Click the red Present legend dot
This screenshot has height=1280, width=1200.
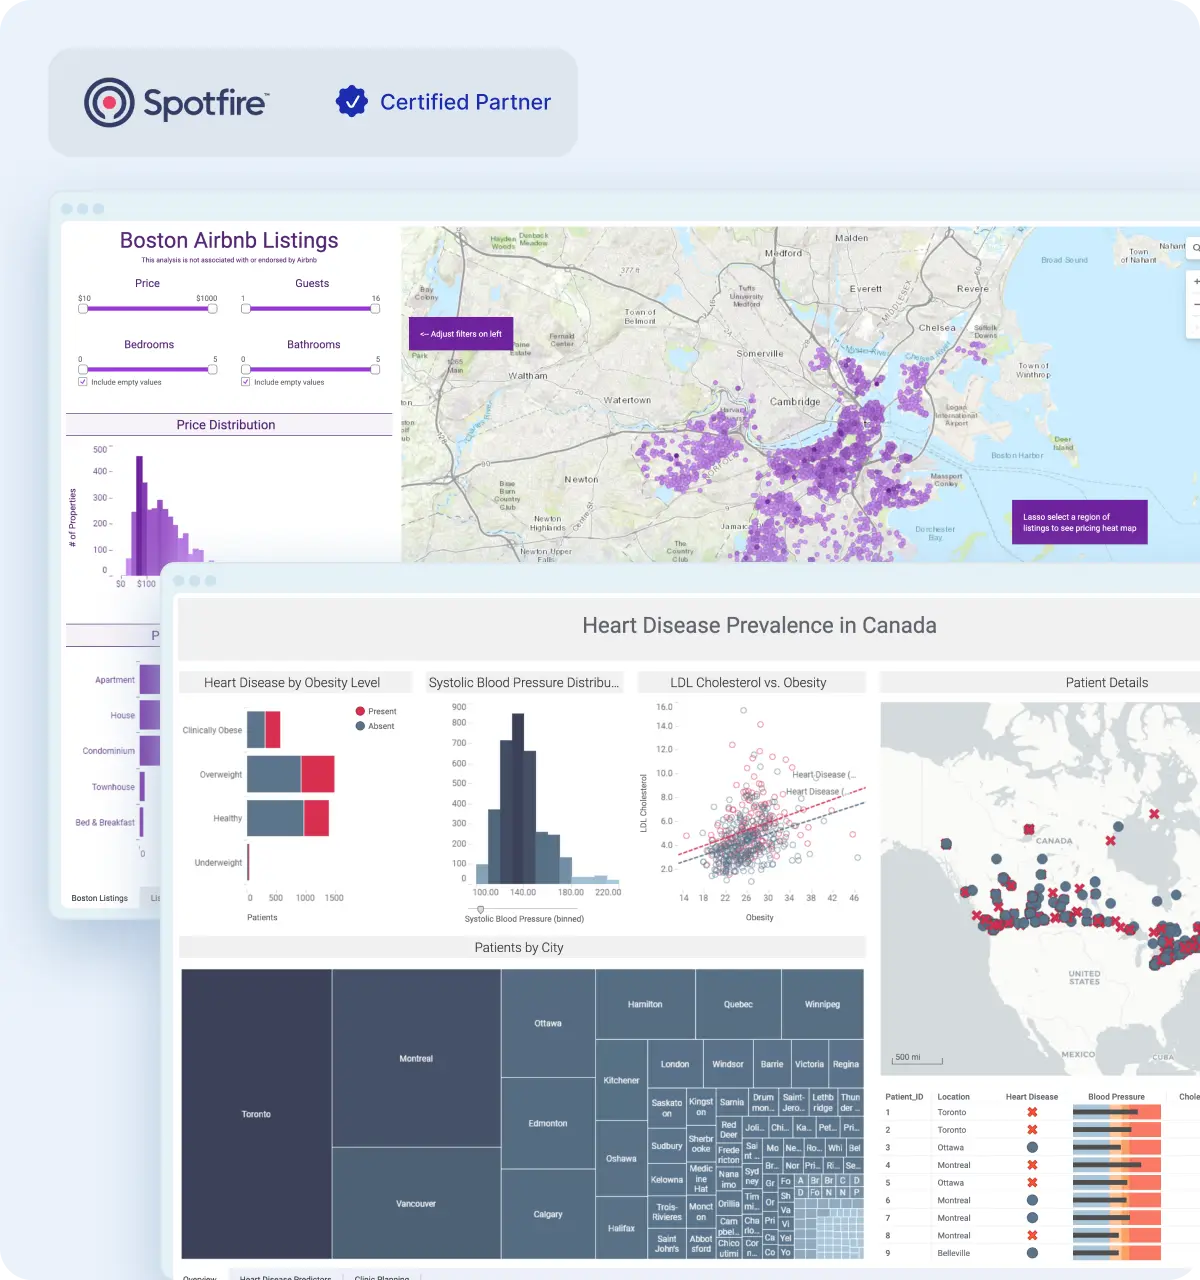(x=360, y=710)
